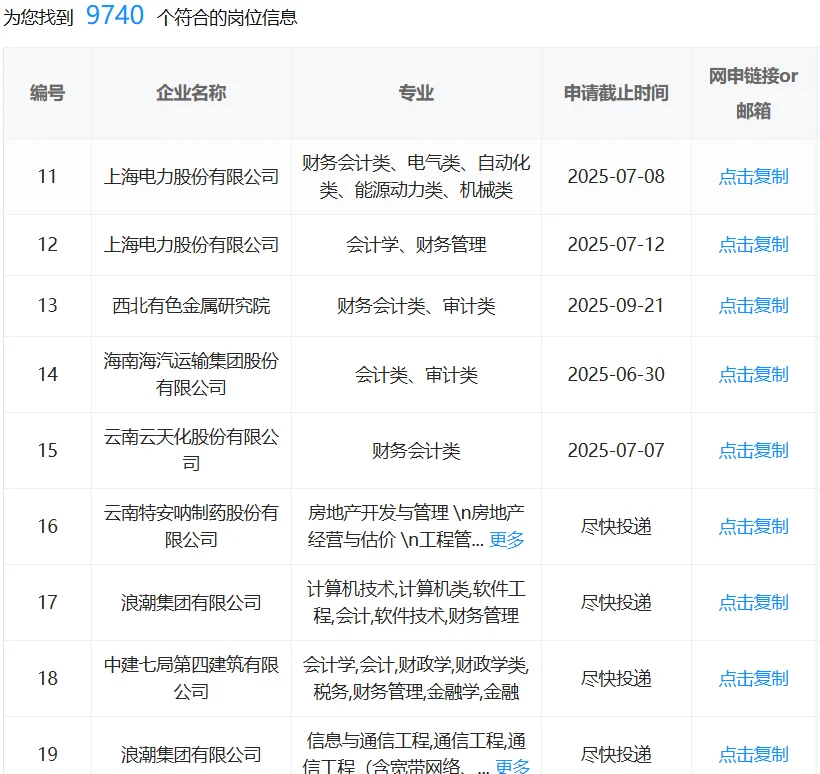The width and height of the screenshot is (820, 774).
Task: Select majors 会计类、审计类 cell
Action: pos(416,374)
